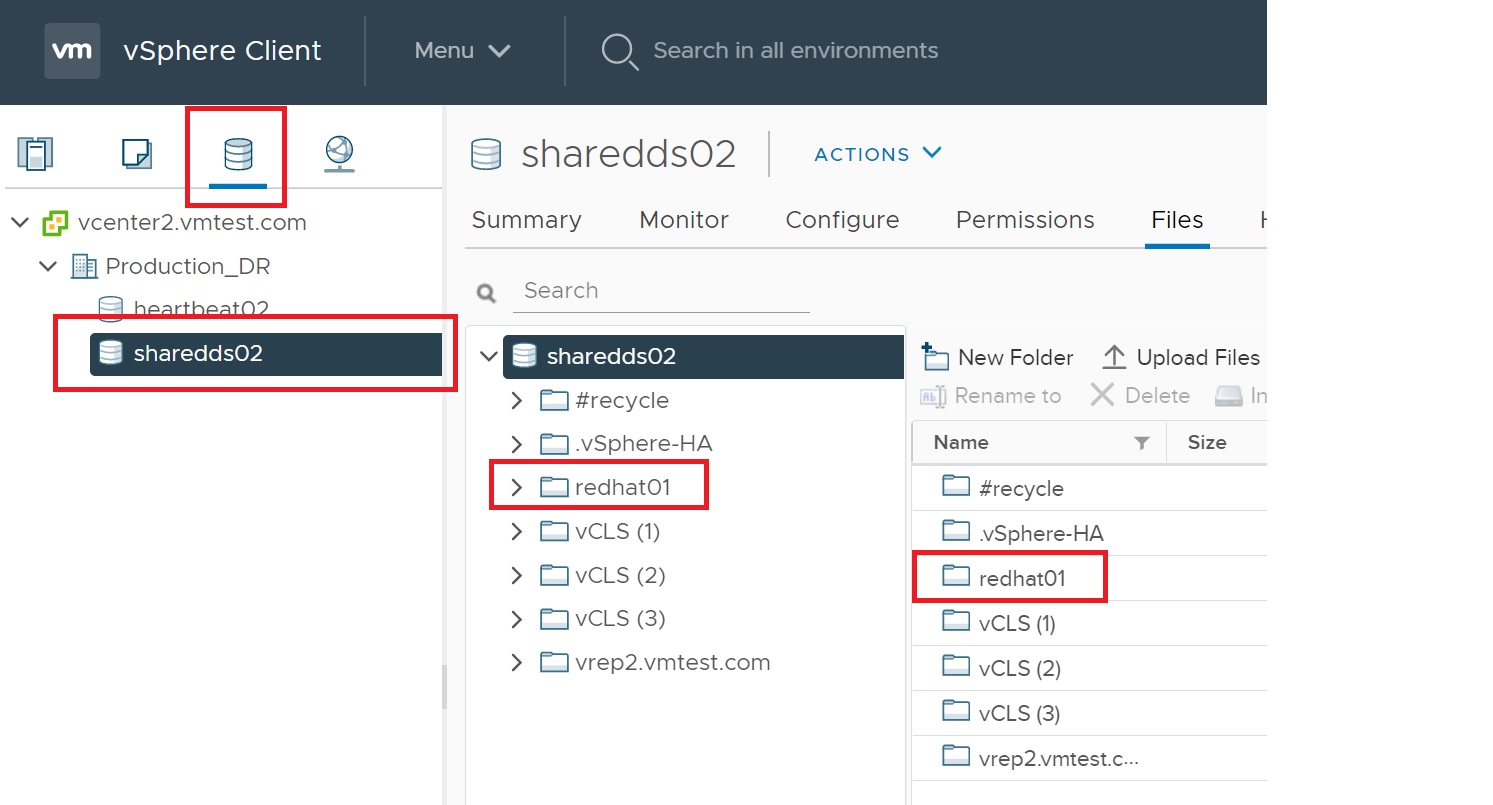Image resolution: width=1493 pixels, height=805 pixels.
Task: Click vCLS (3) folder icon in file list
Action: click(x=957, y=711)
